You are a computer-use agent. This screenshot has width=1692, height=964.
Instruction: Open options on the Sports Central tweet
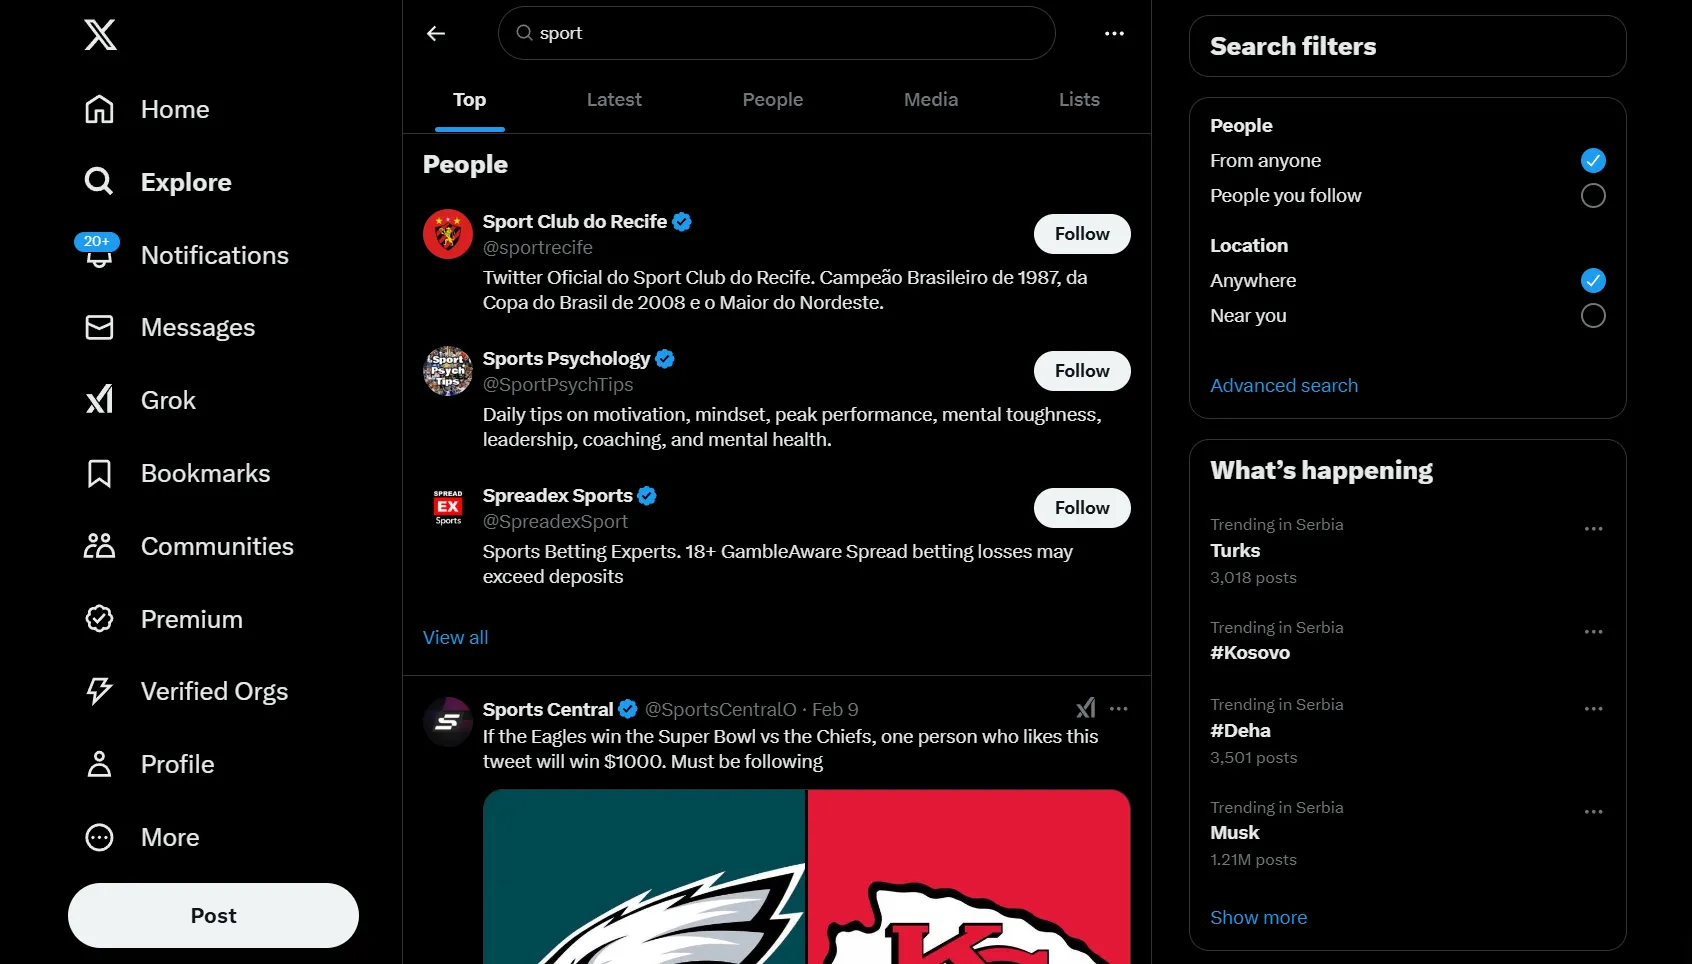[1117, 709]
